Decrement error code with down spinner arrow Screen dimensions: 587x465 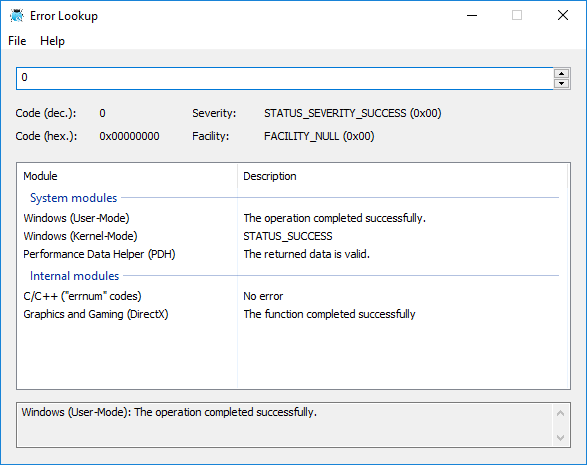(562, 83)
